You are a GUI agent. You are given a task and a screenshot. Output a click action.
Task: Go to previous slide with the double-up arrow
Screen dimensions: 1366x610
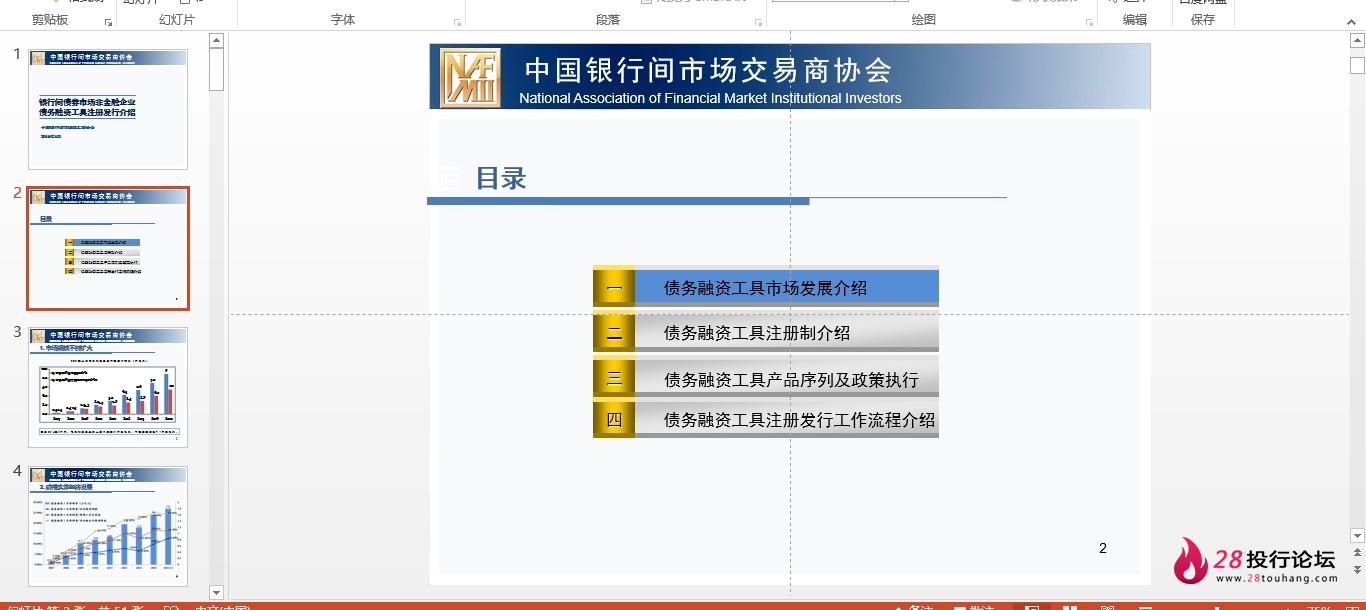point(1357,553)
